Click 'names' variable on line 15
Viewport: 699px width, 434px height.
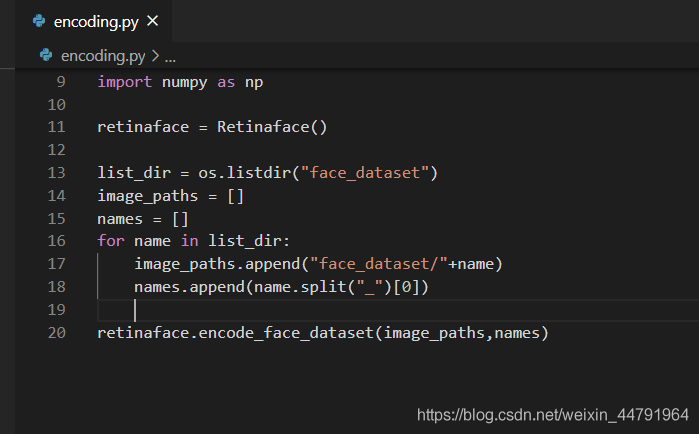click(120, 219)
